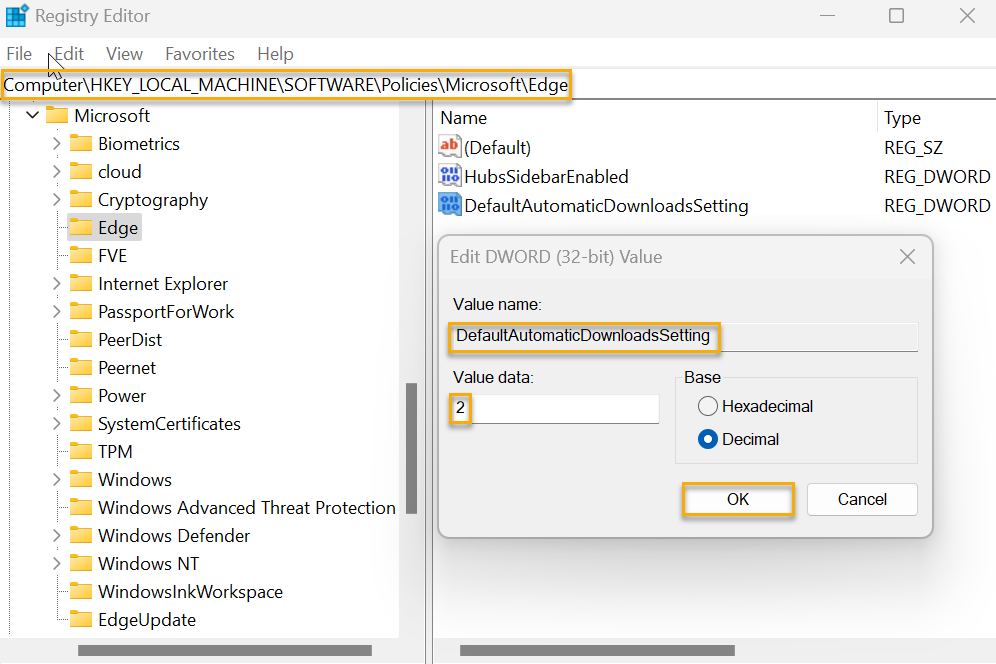The height and width of the screenshot is (664, 996).
Task: Select the Windows Defender folder icon
Action: pos(81,535)
